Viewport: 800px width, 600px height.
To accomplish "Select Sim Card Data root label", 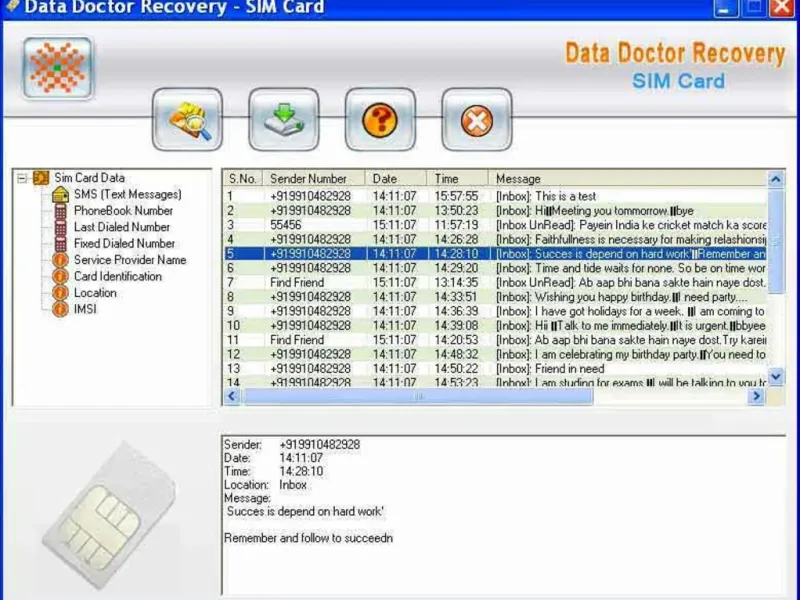I will point(89,178).
